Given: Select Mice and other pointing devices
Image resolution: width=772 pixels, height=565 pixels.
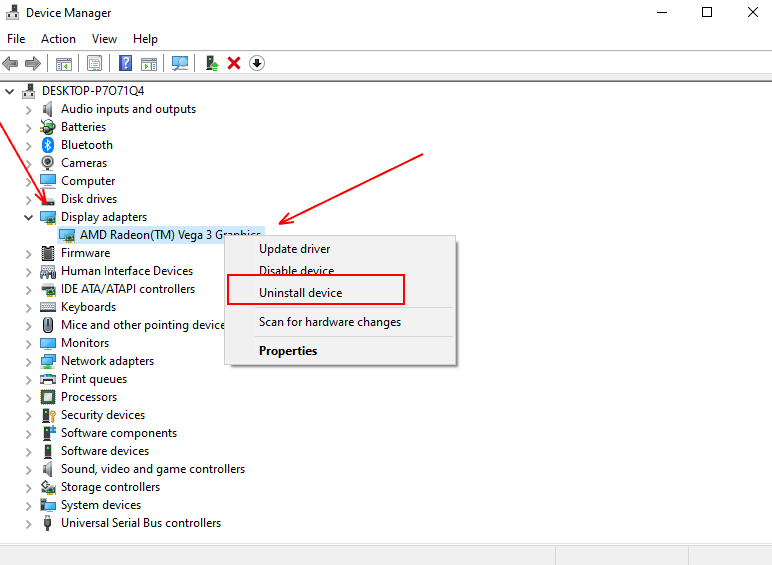Looking at the screenshot, I should [x=142, y=325].
